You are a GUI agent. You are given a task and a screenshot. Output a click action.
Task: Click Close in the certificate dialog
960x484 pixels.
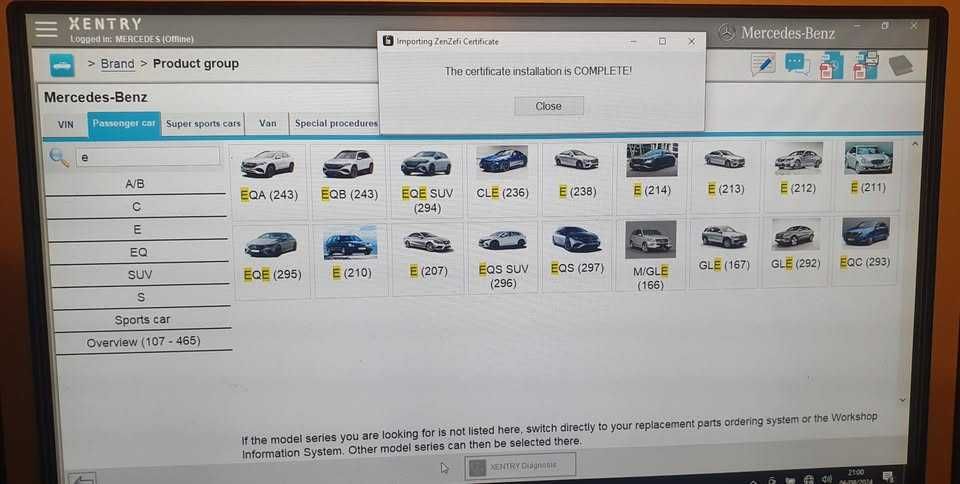pyautogui.click(x=549, y=106)
